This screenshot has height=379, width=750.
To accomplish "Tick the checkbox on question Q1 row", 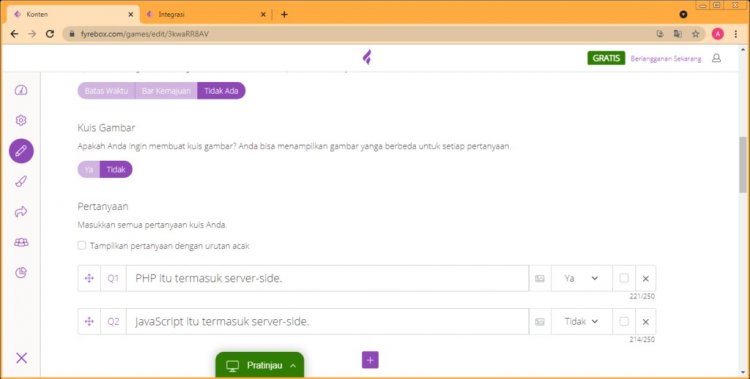I will (x=624, y=278).
